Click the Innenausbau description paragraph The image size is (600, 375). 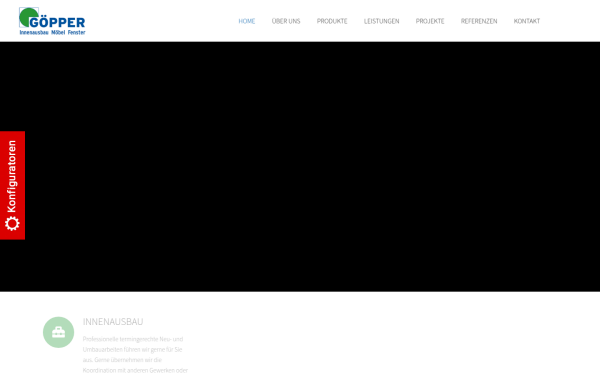tap(135, 355)
